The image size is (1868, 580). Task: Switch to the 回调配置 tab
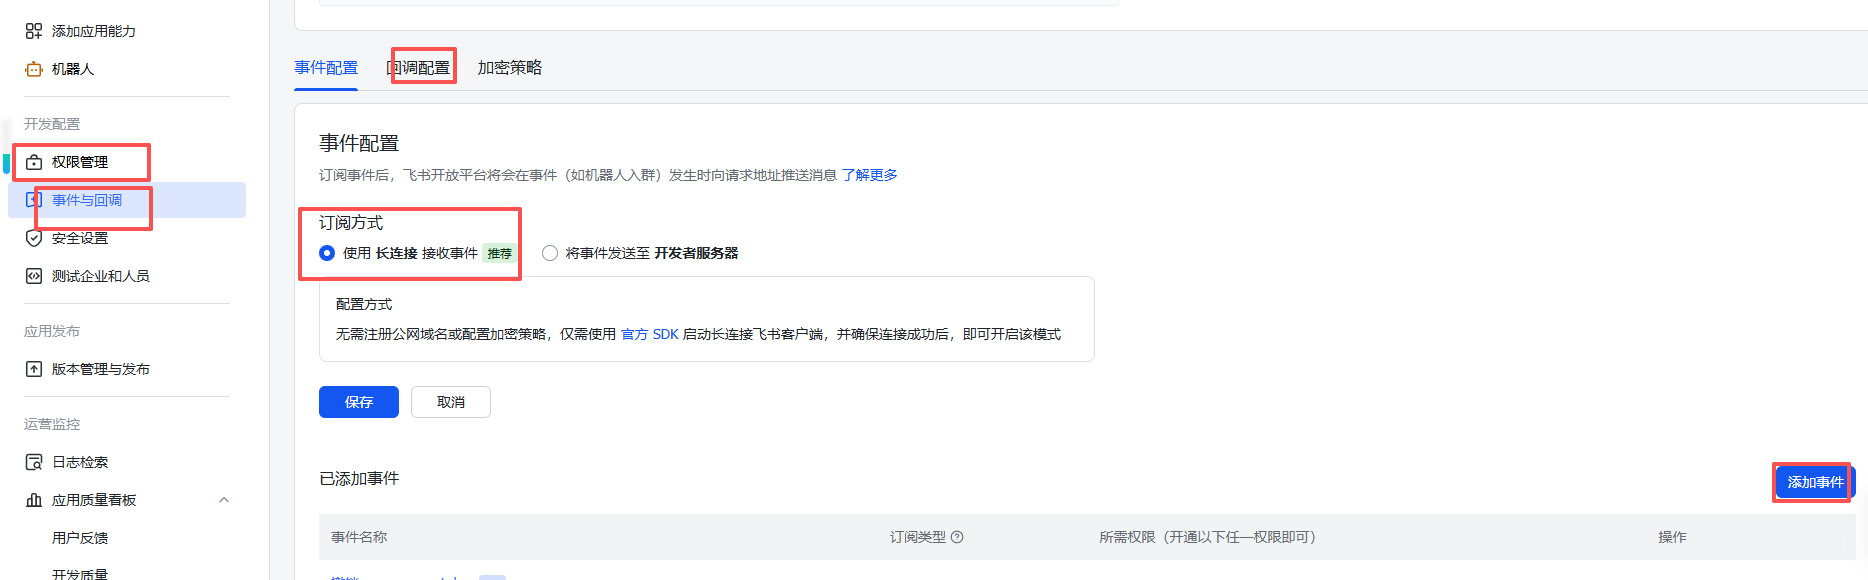pyautogui.click(x=418, y=67)
